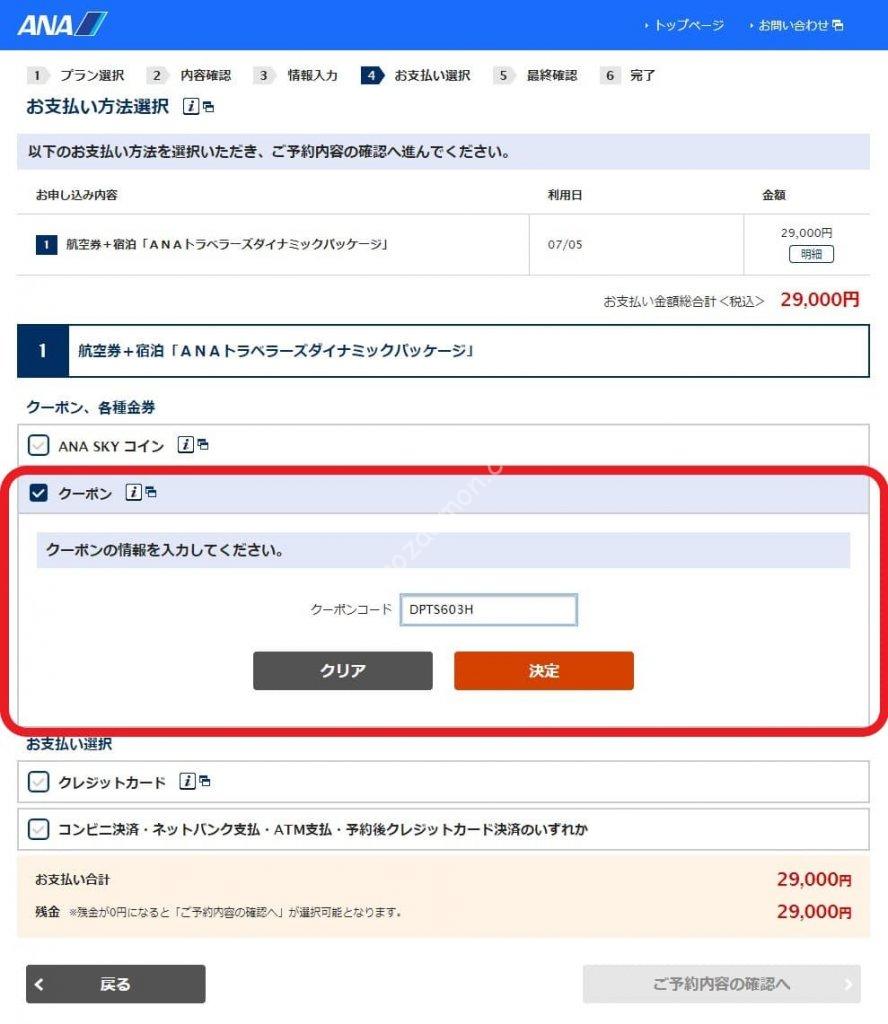Screen dimensions: 888x1024
Task: Uncheck the クーポン checkbox
Action: [39, 493]
